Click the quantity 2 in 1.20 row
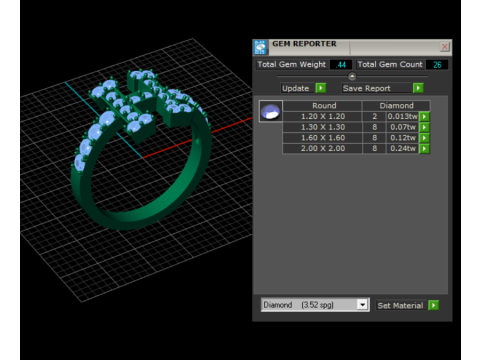This screenshot has width=480, height=360. [x=374, y=116]
